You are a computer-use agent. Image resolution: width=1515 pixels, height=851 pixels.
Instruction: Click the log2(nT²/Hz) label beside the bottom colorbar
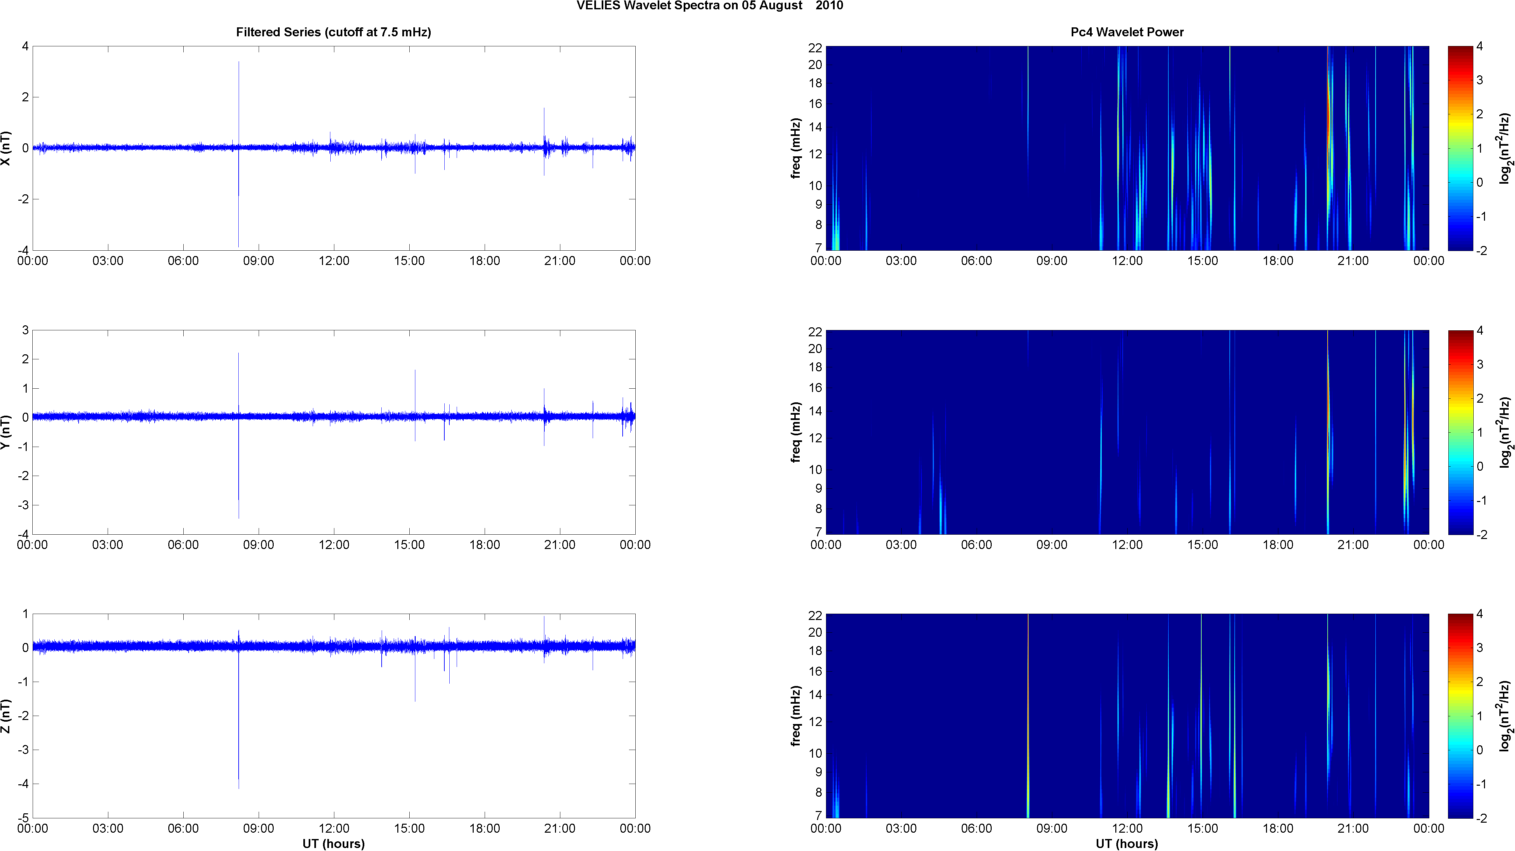[x=1506, y=716]
